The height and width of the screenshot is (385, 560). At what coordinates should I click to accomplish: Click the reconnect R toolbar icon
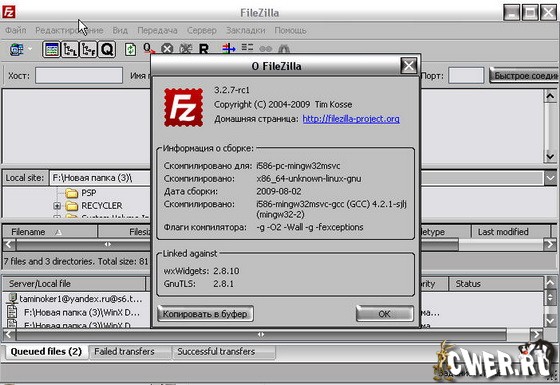(x=204, y=49)
